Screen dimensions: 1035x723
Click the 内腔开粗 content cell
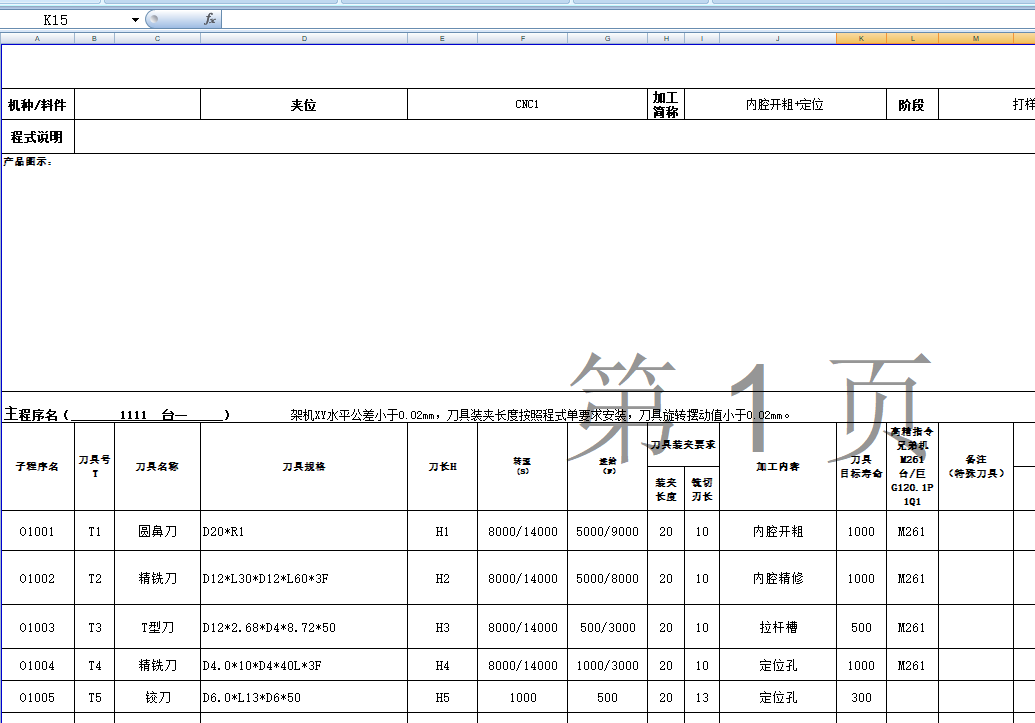(778, 531)
